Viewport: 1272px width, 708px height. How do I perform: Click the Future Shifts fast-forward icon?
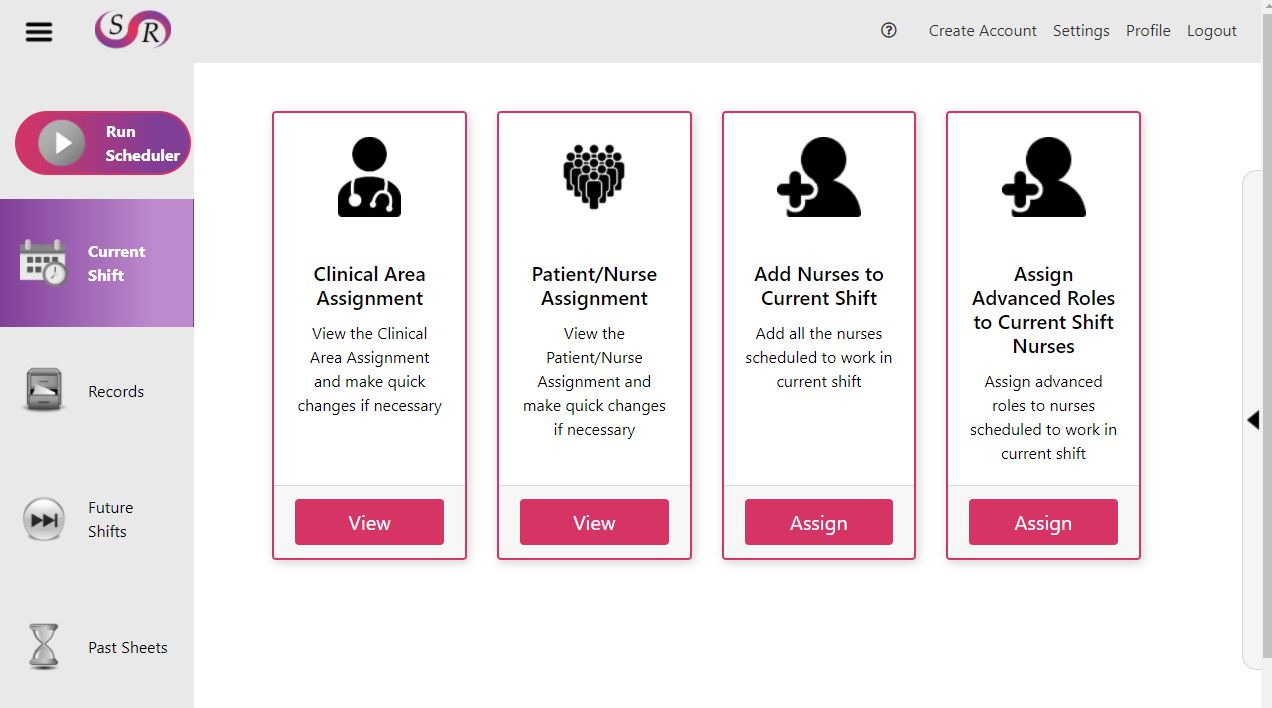coord(44,519)
